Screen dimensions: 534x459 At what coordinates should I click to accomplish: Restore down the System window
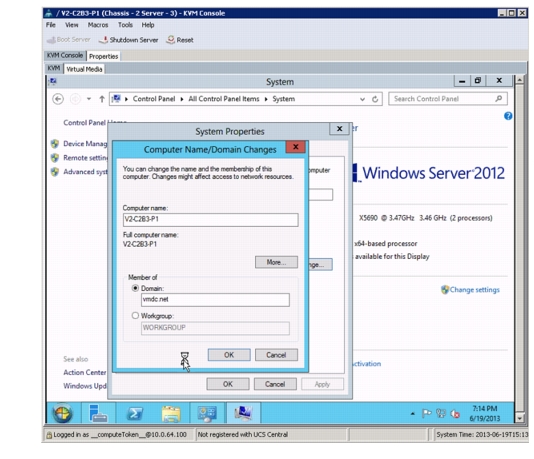(x=478, y=81)
